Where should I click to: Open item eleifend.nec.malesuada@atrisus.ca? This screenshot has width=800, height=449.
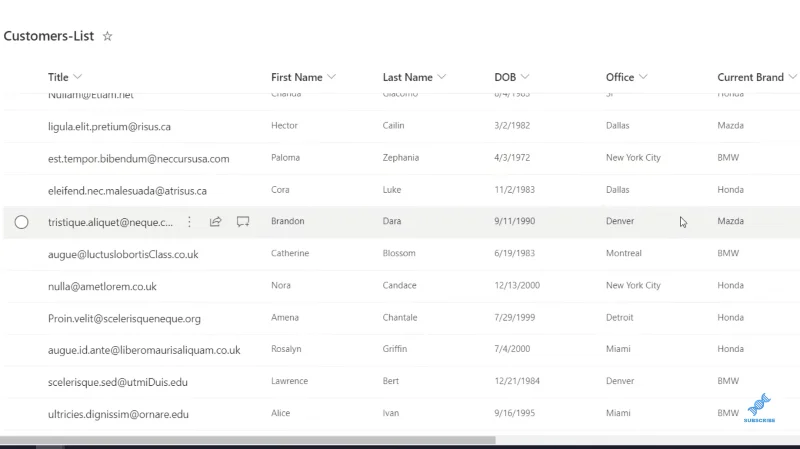[128, 191]
